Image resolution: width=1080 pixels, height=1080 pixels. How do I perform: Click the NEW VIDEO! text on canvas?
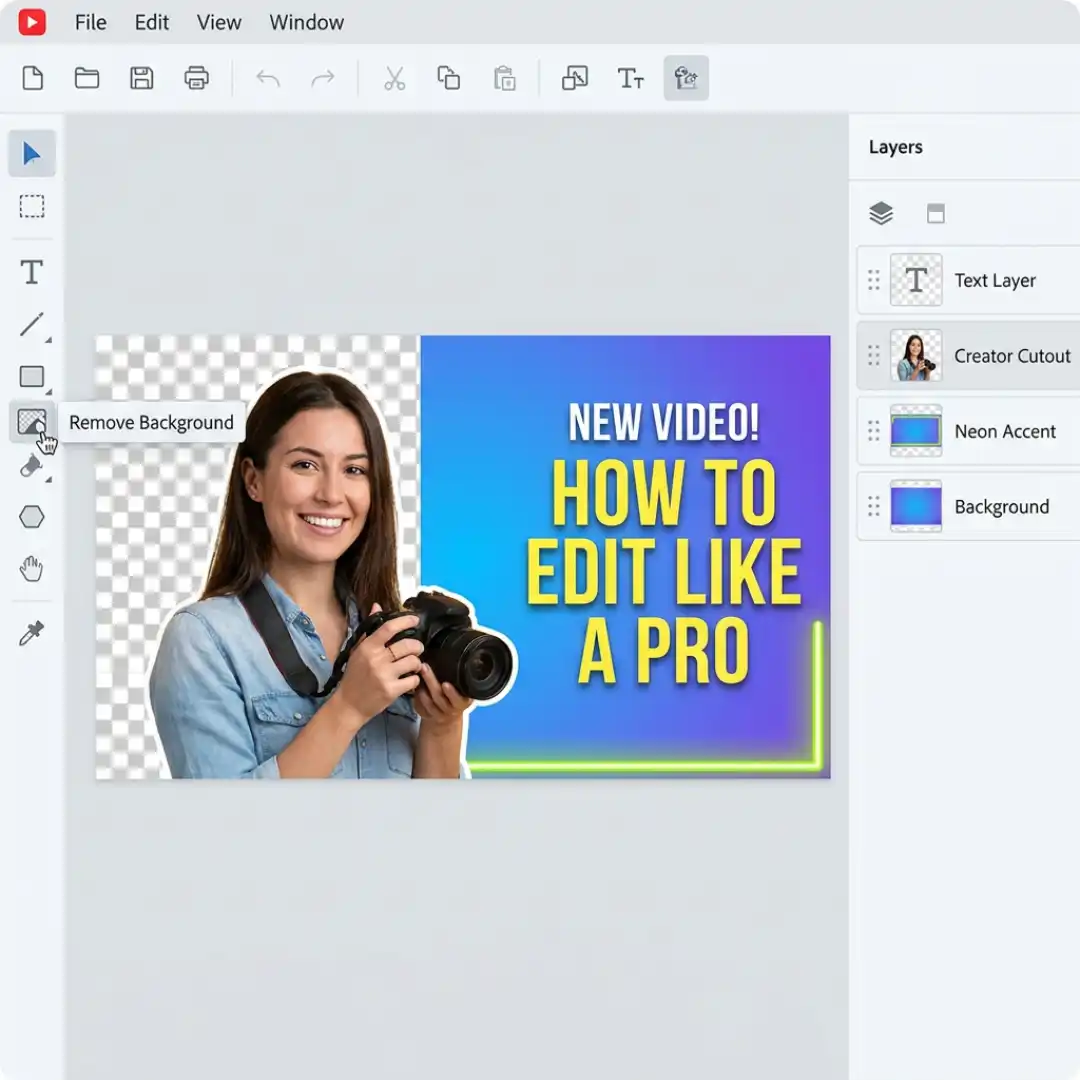coord(663,422)
